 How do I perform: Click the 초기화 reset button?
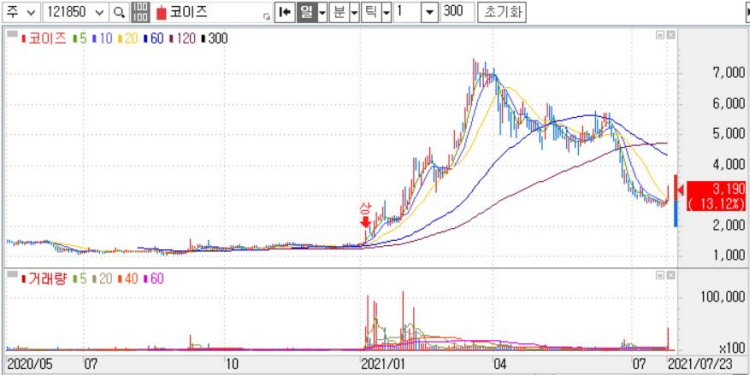tap(502, 12)
